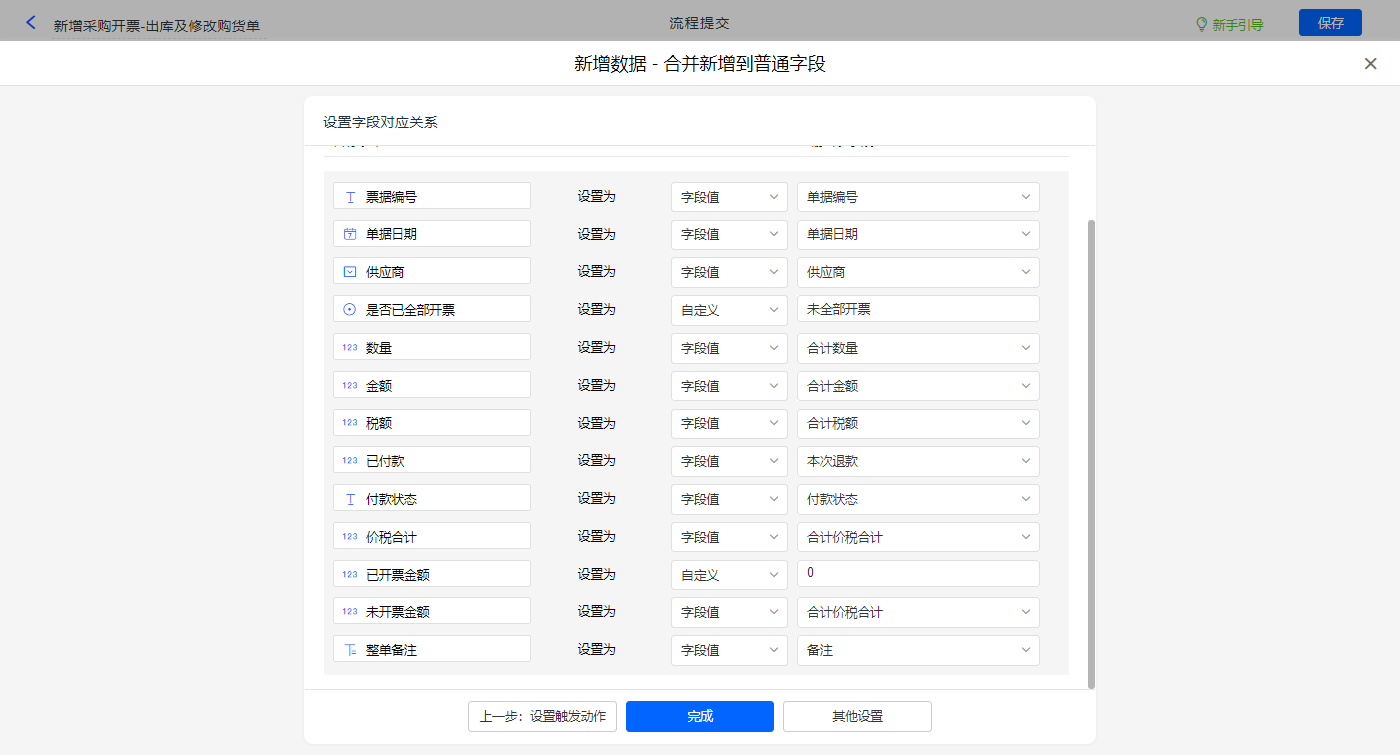This screenshot has height=755, width=1400.
Task: Open the 自定义 dropdown for 是否已全部开票
Action: [728, 310]
